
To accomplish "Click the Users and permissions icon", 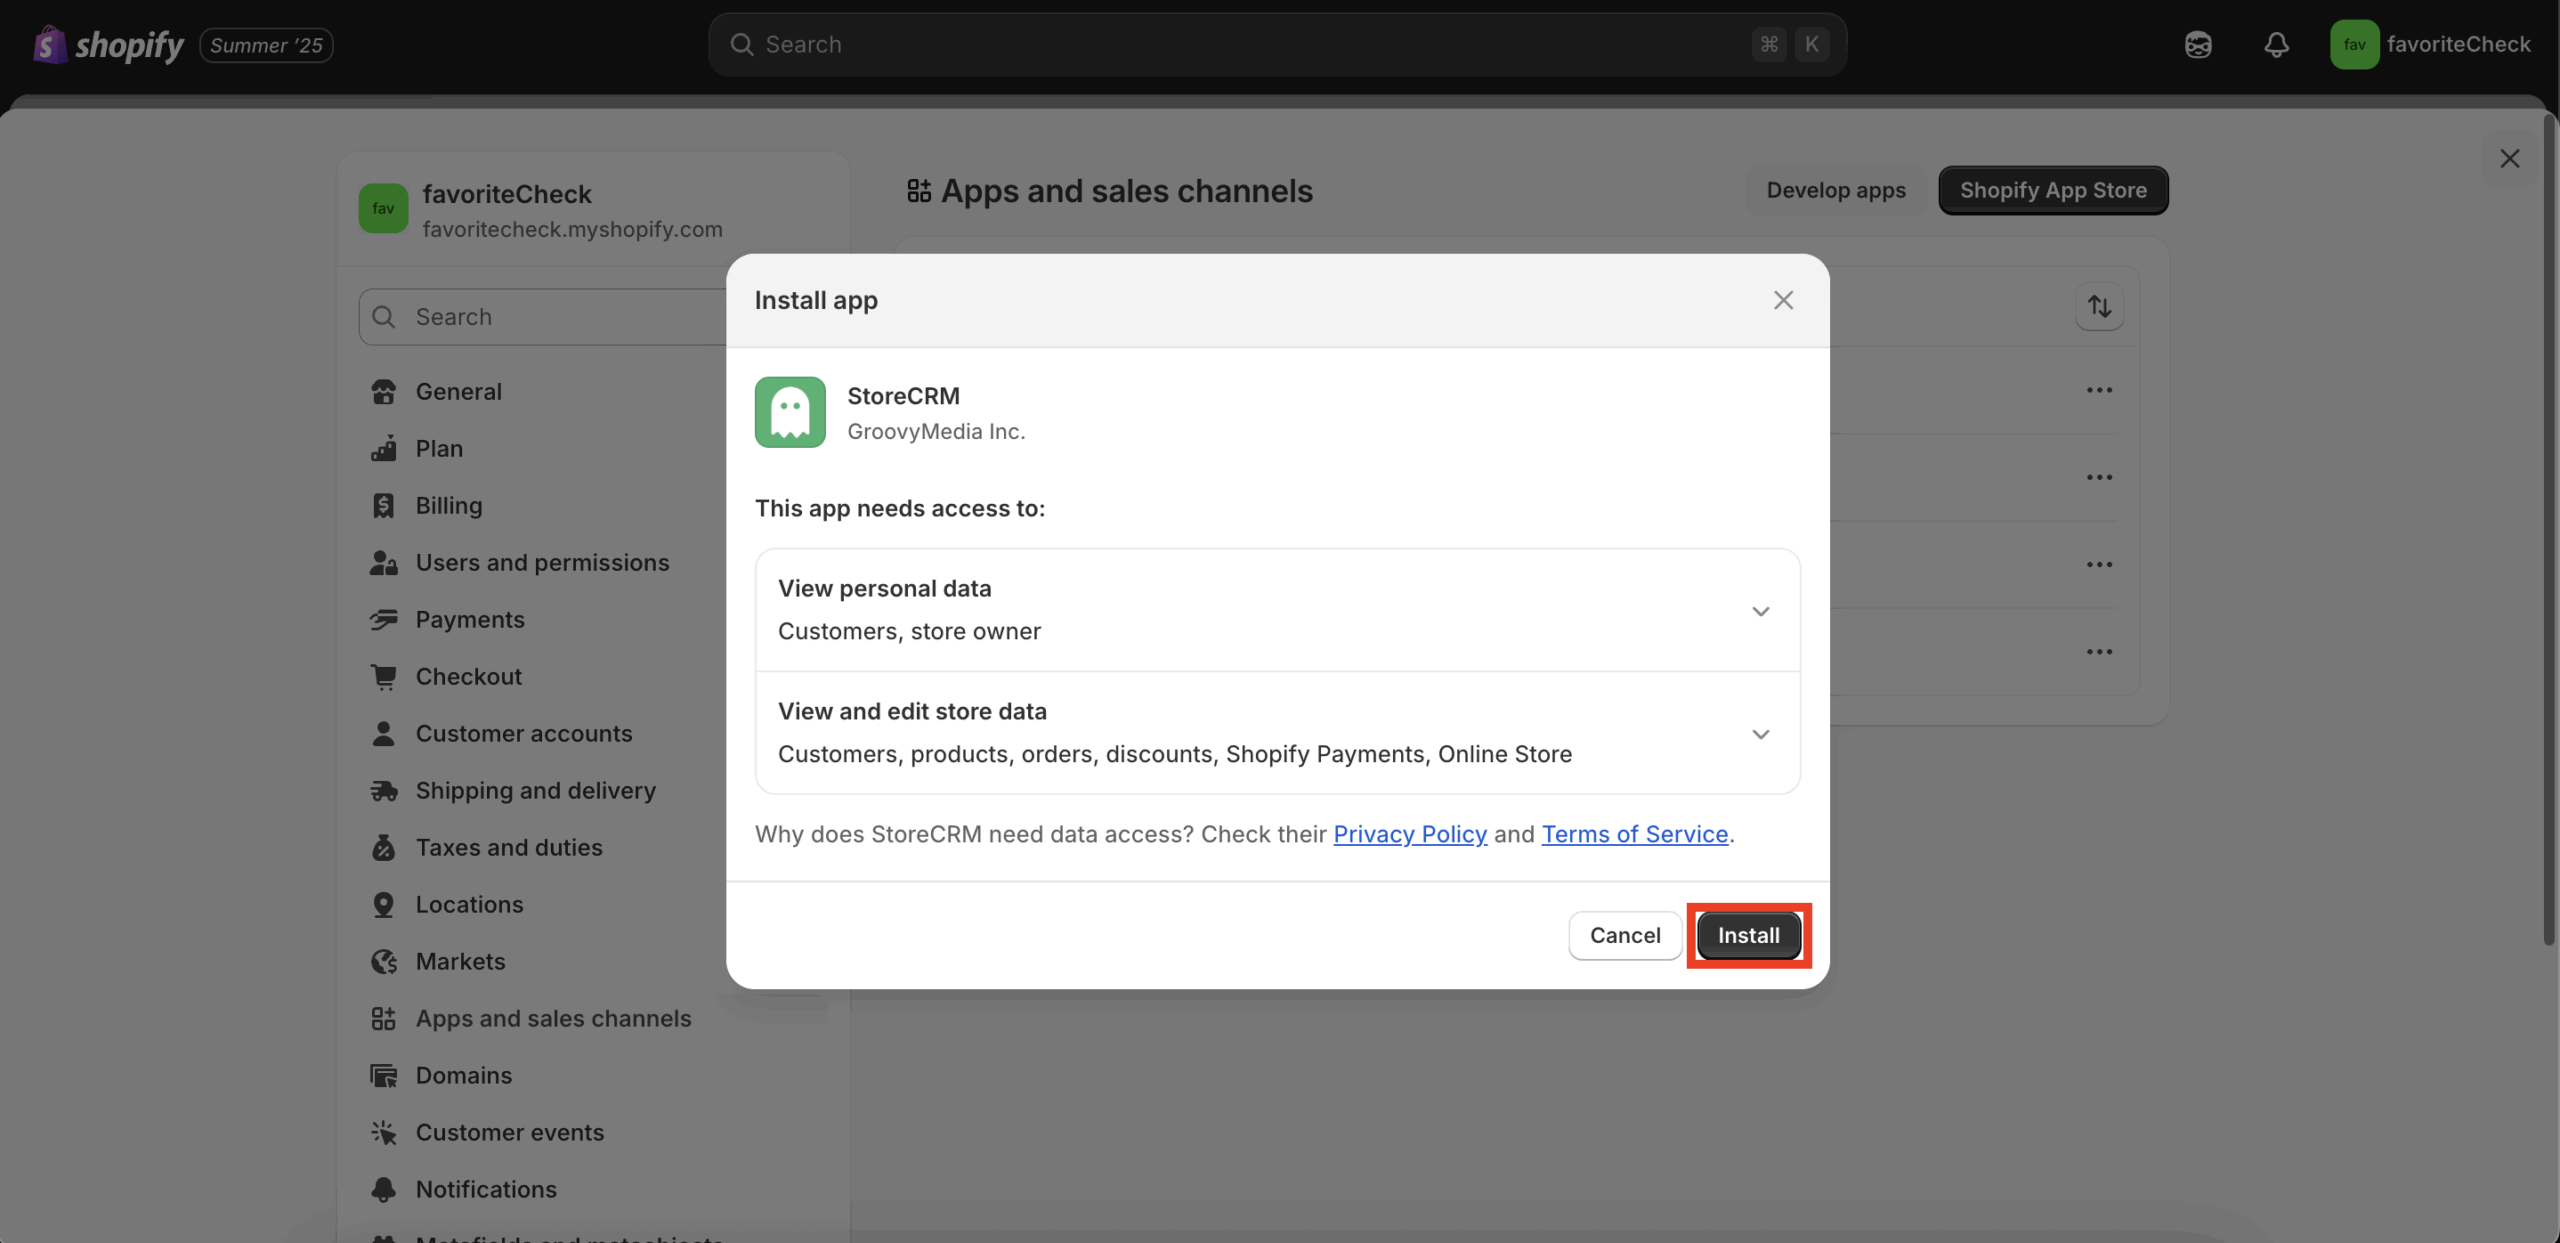I will click(384, 562).
